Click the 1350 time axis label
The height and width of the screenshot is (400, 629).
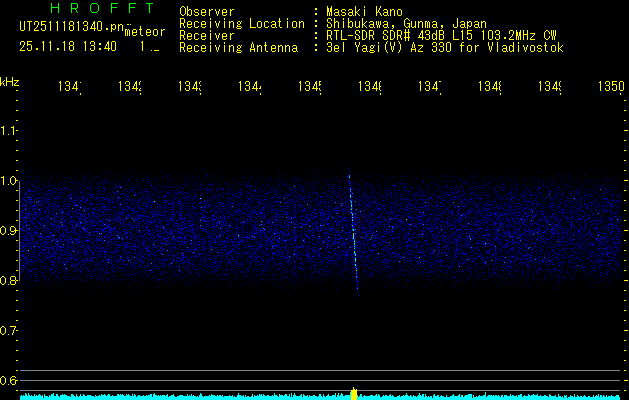click(x=610, y=87)
